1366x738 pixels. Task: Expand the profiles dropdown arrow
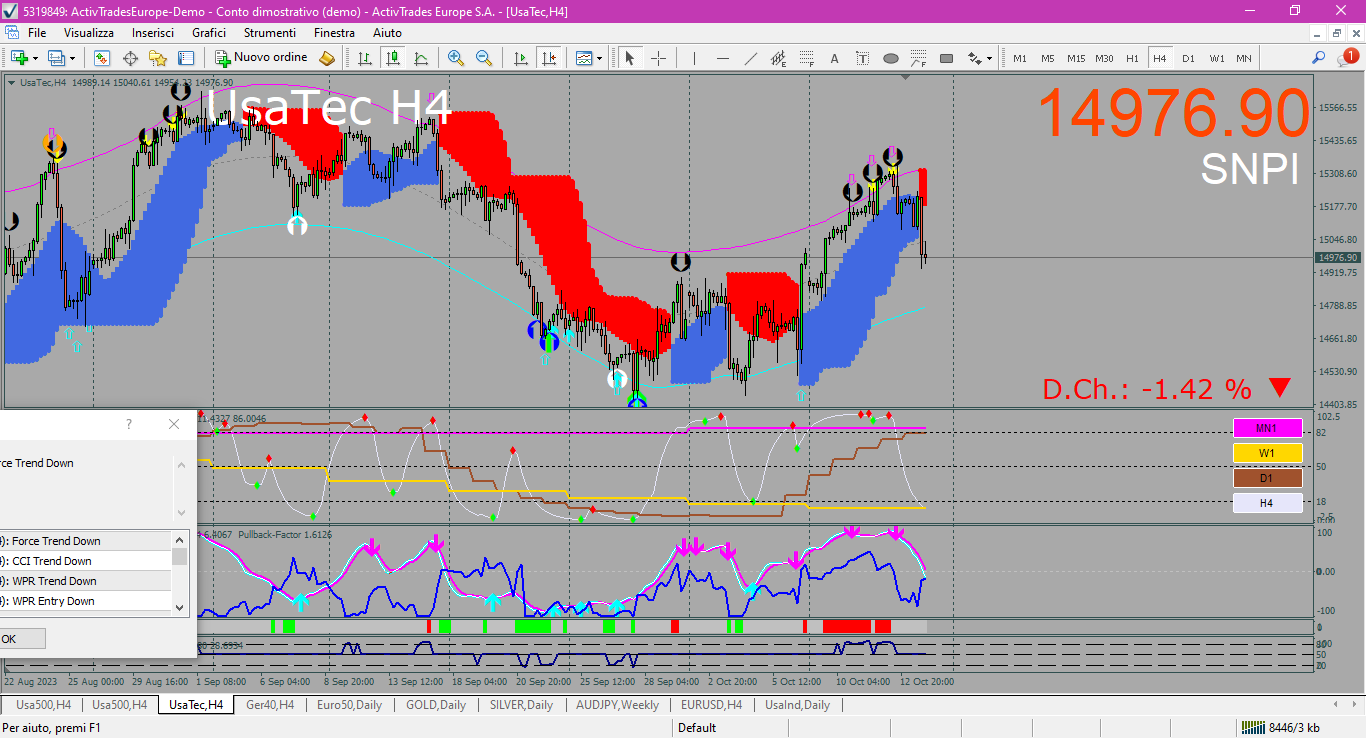[x=72, y=58]
